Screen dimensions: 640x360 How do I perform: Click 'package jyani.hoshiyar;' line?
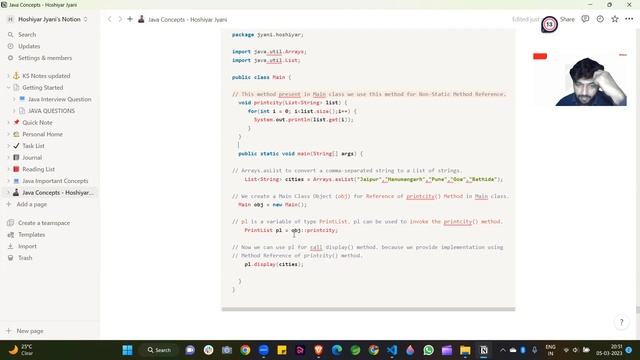pyautogui.click(x=268, y=35)
